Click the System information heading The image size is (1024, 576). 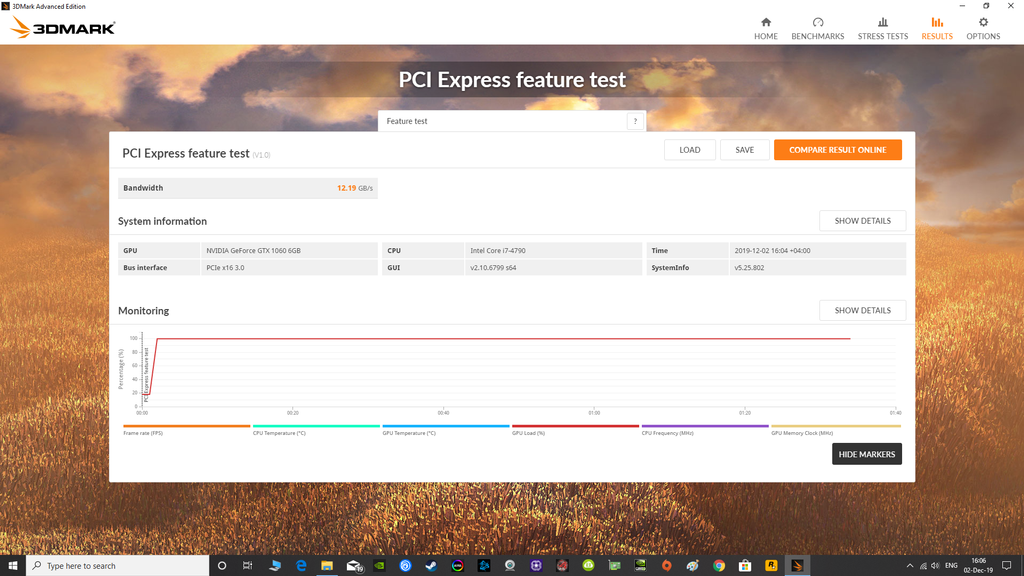tap(163, 221)
